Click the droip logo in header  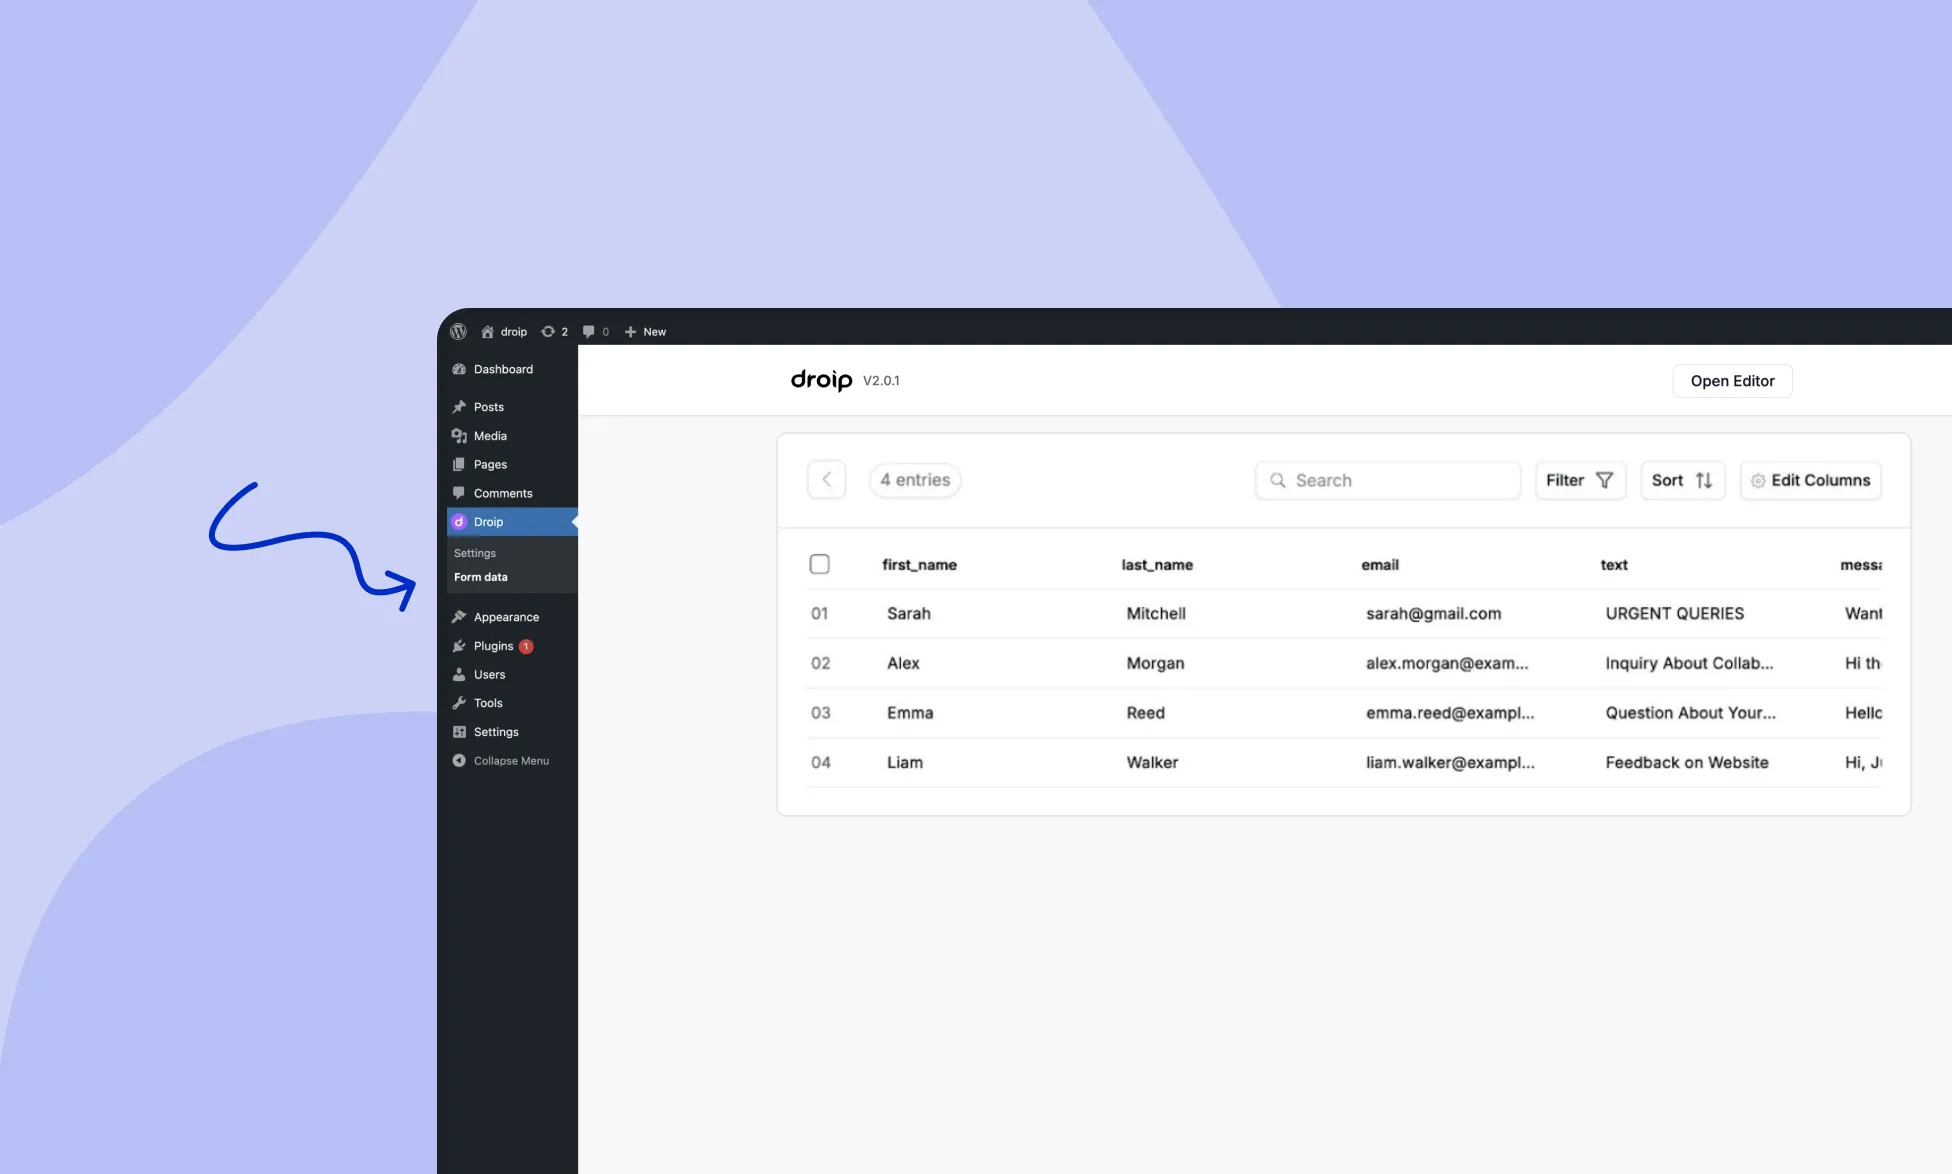821,380
